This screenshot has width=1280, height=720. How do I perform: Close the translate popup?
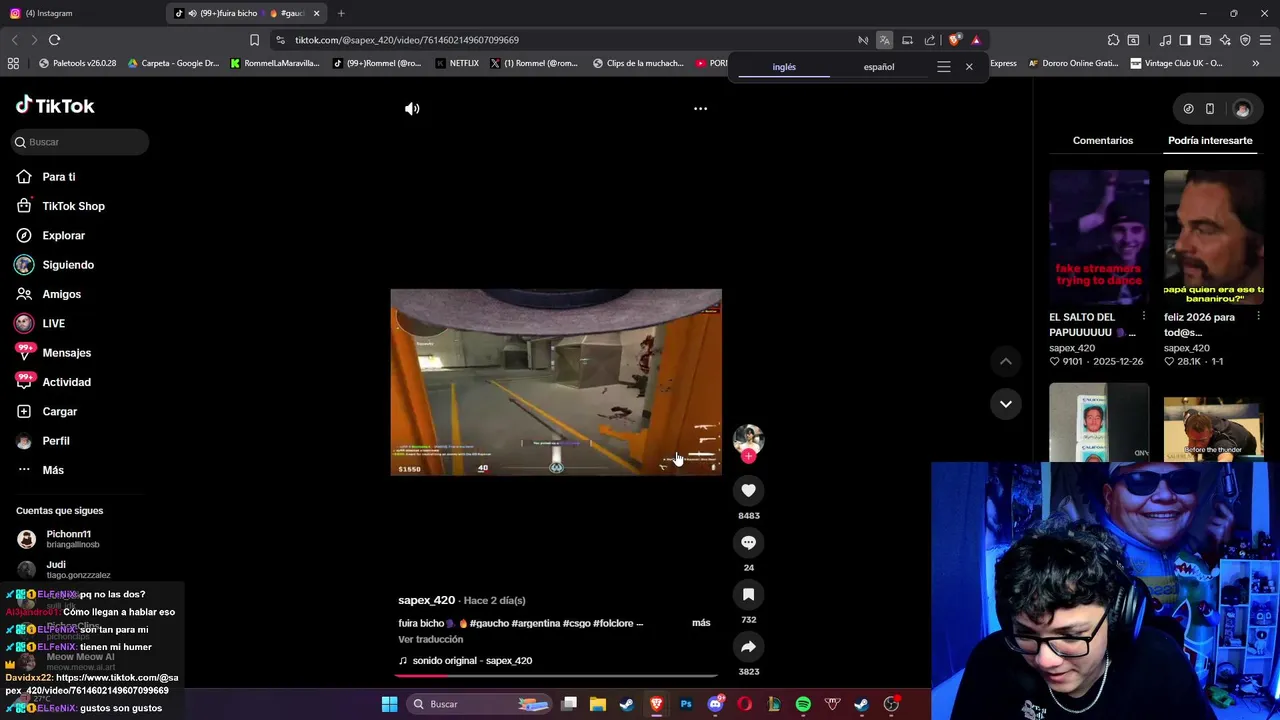click(969, 67)
